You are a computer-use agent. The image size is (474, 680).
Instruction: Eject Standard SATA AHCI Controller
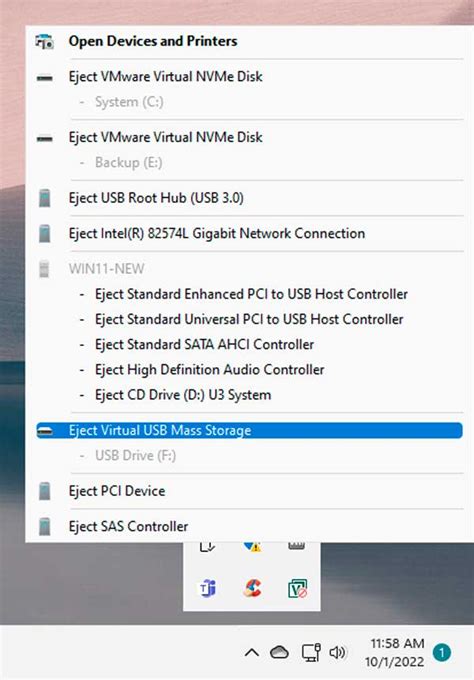click(x=204, y=345)
